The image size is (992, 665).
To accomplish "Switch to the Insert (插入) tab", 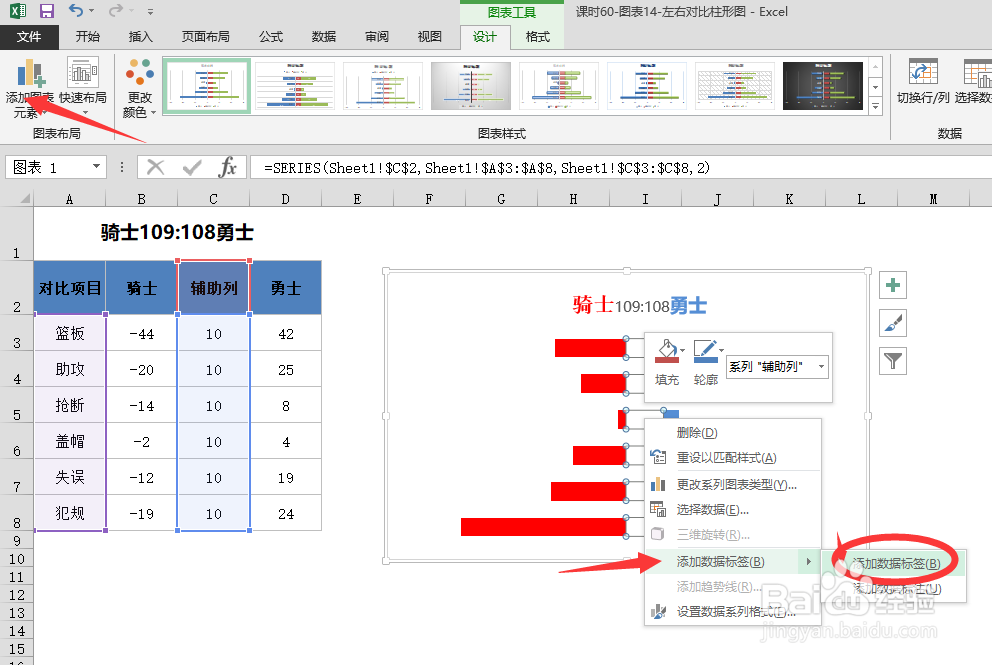I will pos(140,37).
